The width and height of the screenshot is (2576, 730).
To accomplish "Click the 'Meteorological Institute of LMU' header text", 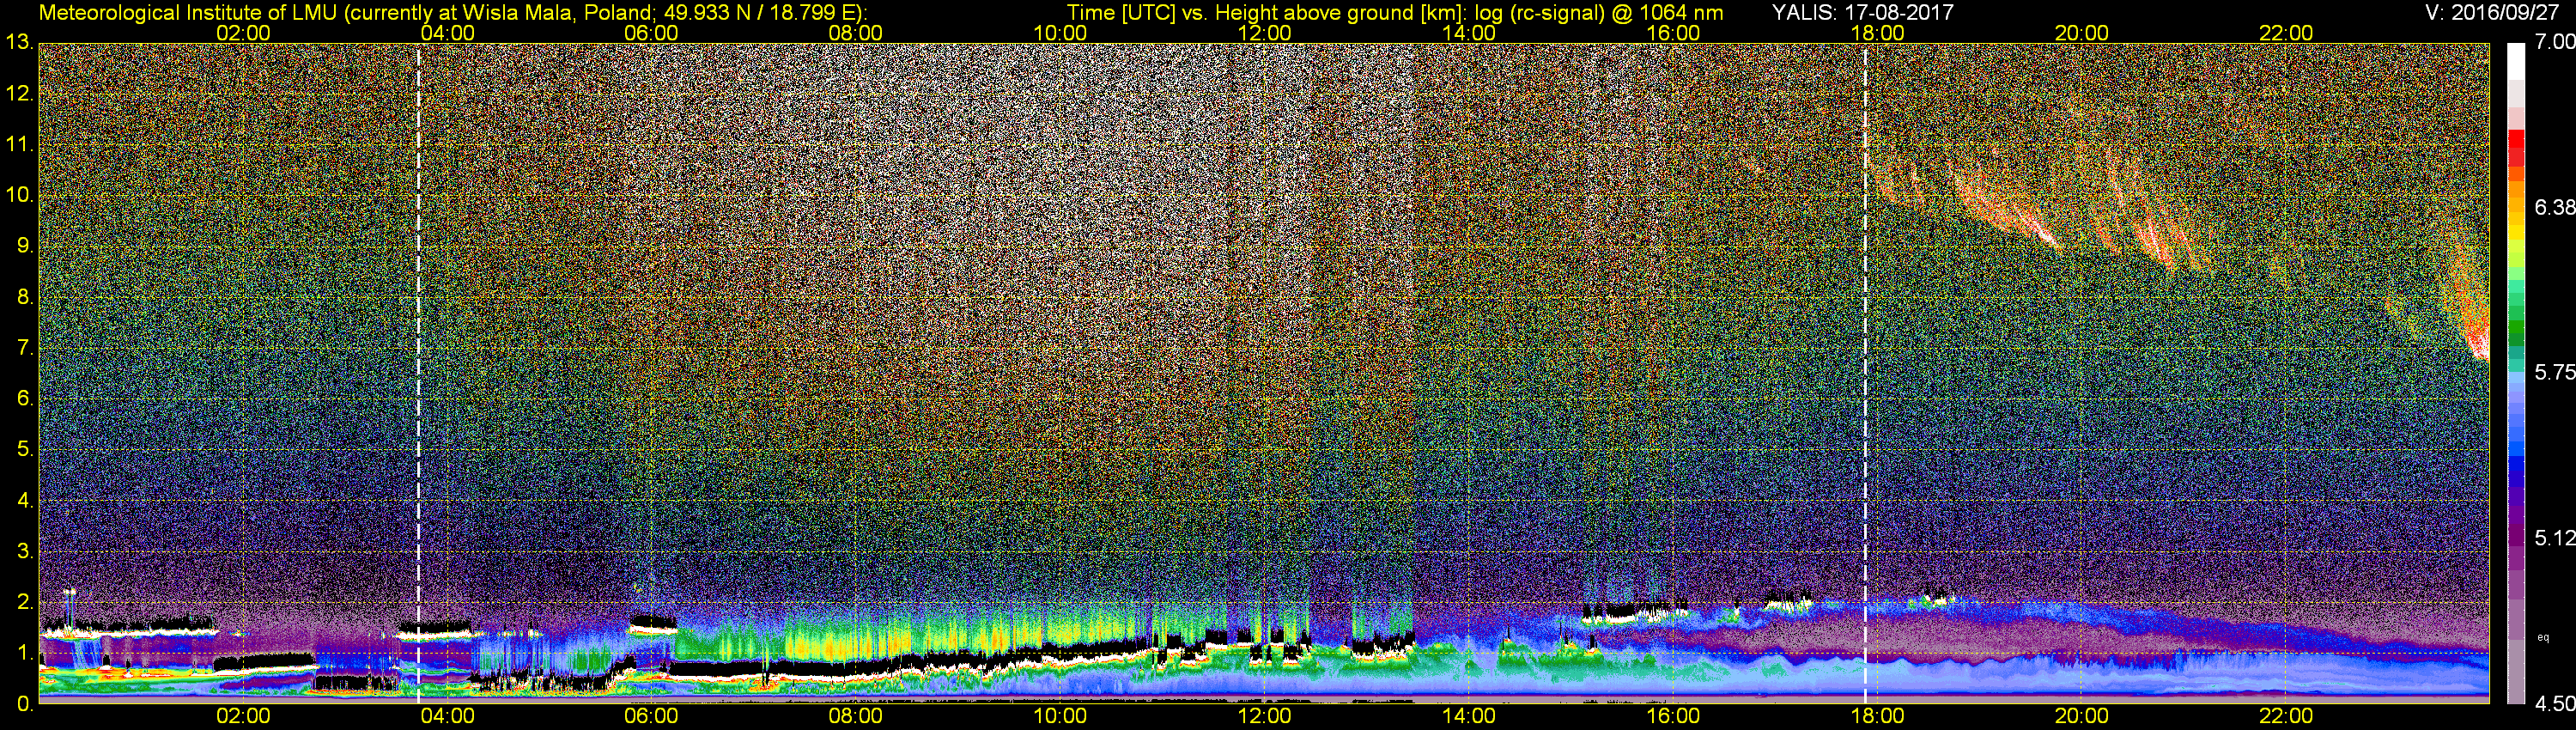I will tap(189, 12).
